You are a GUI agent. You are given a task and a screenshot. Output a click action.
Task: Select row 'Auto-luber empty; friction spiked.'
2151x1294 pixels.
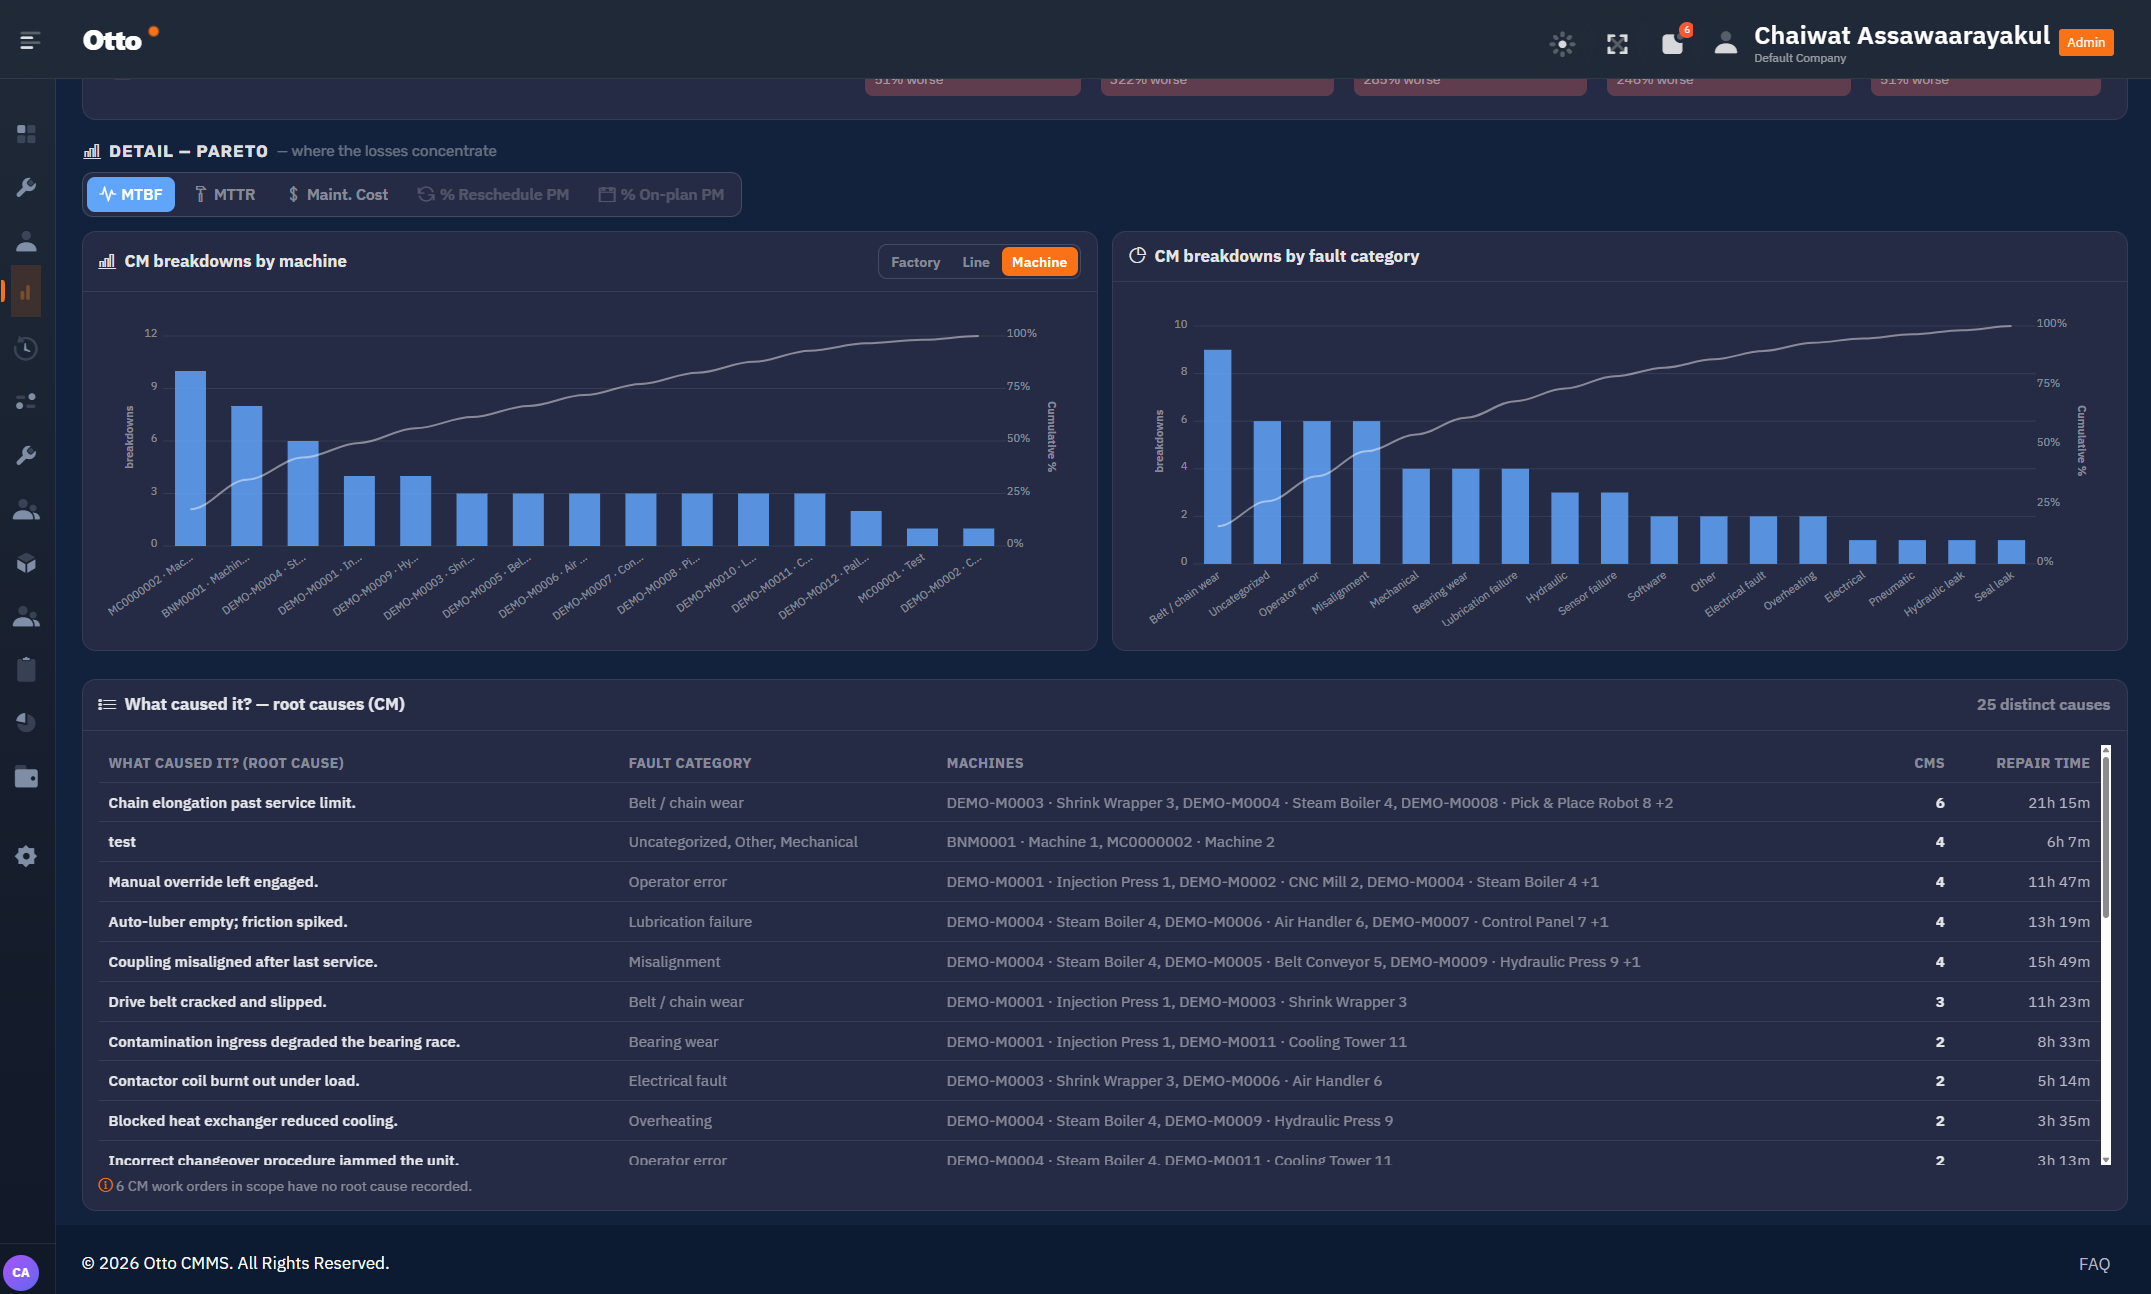pyautogui.click(x=1099, y=922)
